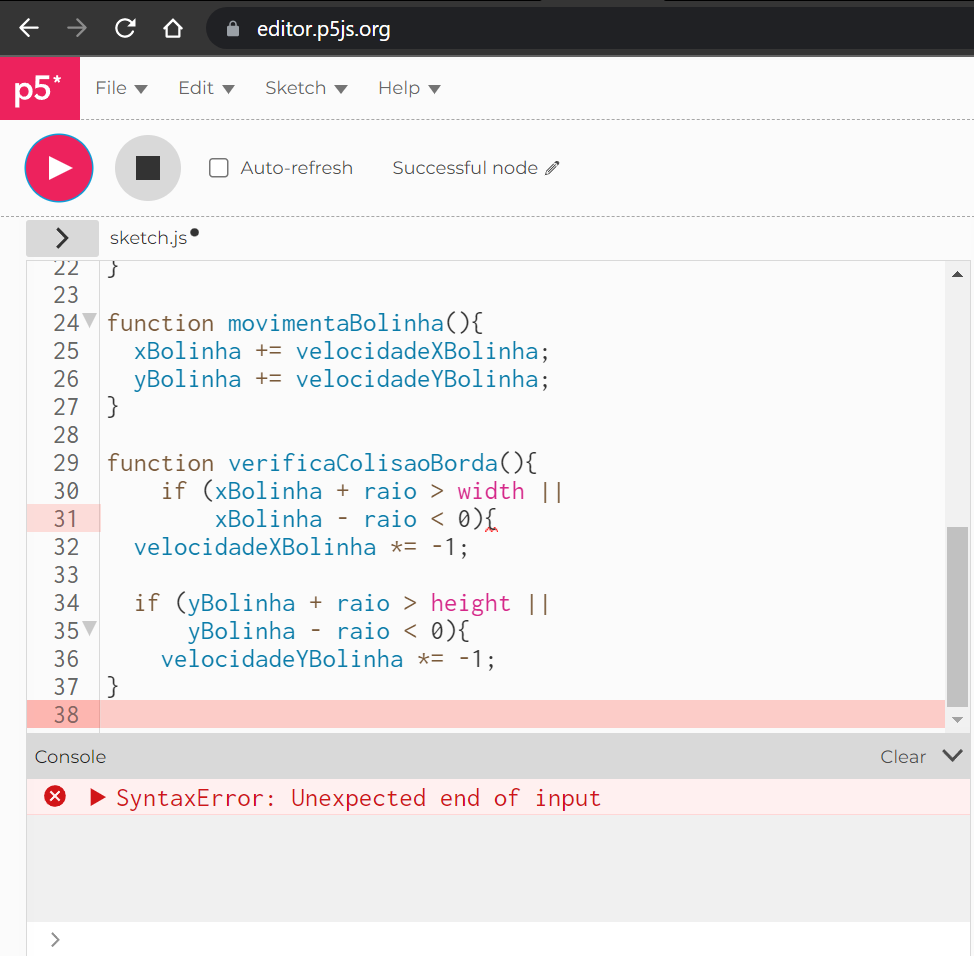Click the Console panel label
974x956 pixels.
tap(70, 757)
